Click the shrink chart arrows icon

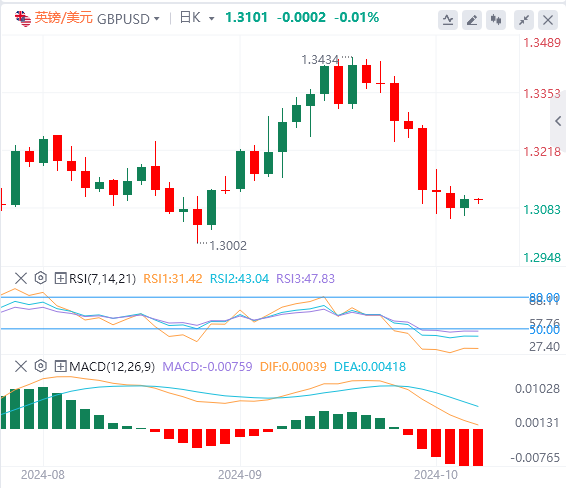[524, 20]
